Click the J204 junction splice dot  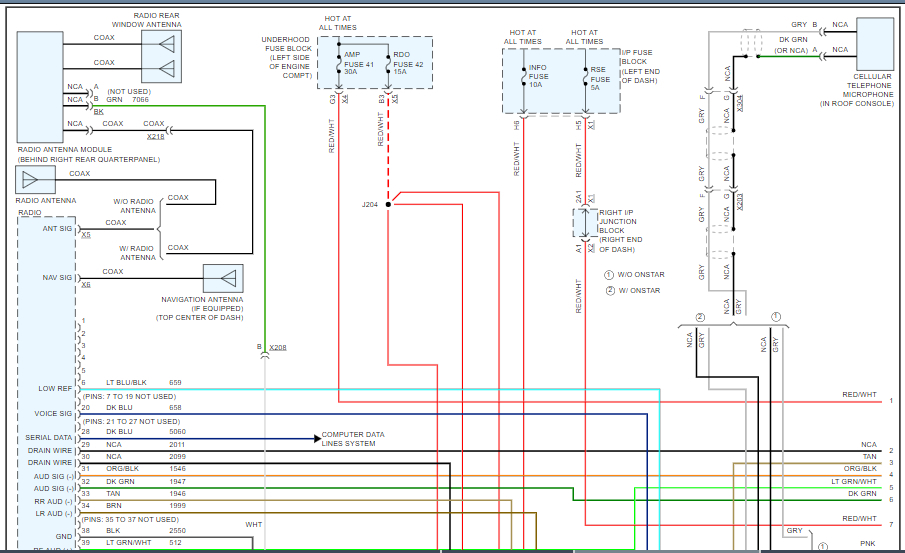[388, 204]
